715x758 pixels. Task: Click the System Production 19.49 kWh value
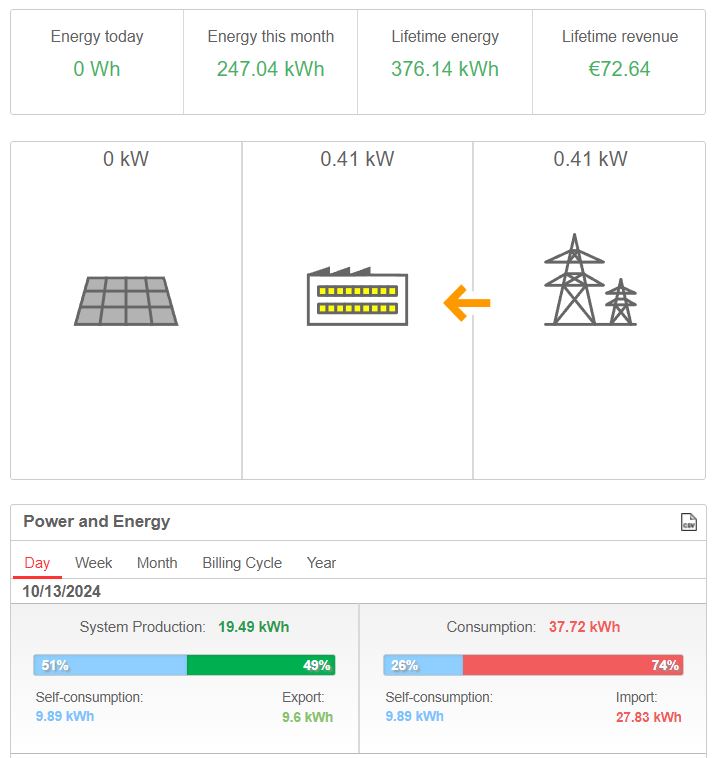253,627
